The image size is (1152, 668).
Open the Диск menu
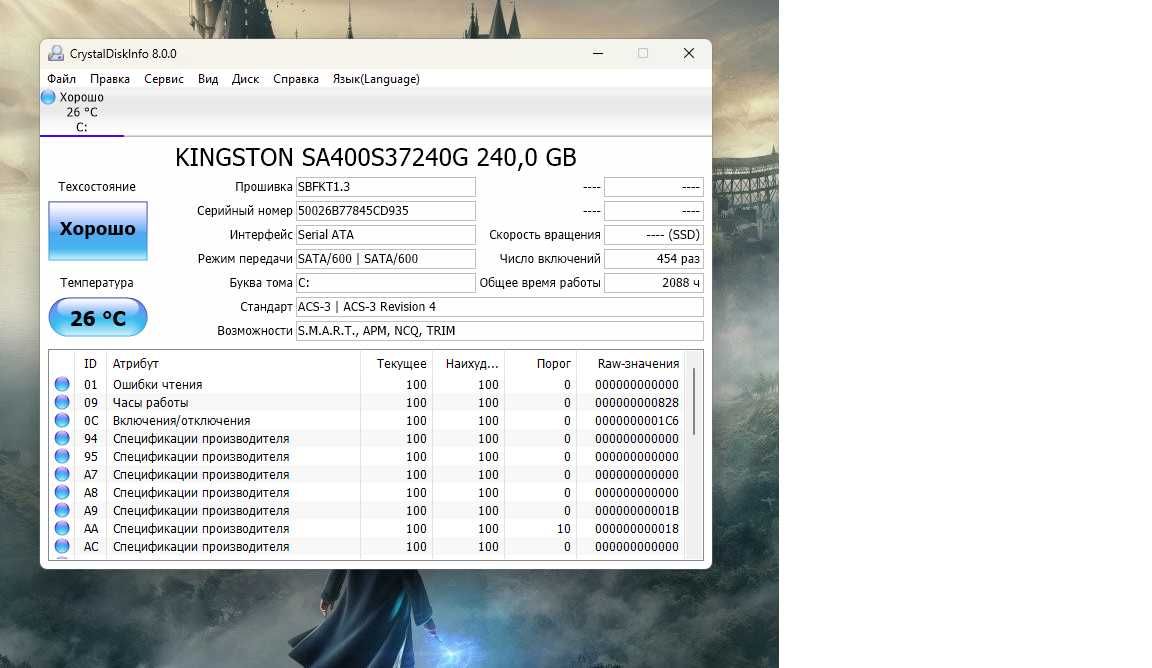tap(245, 79)
